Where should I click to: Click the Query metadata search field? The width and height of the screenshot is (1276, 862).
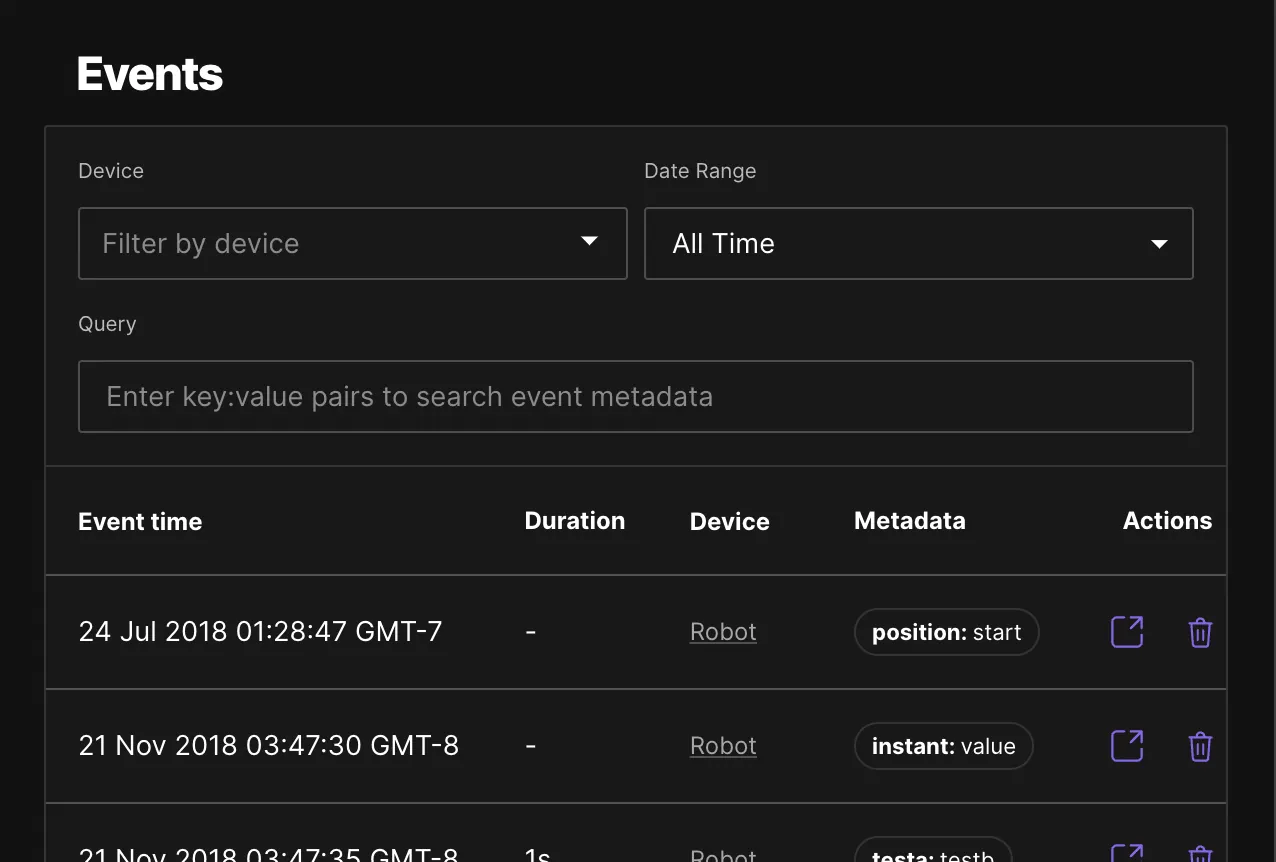[x=636, y=396]
